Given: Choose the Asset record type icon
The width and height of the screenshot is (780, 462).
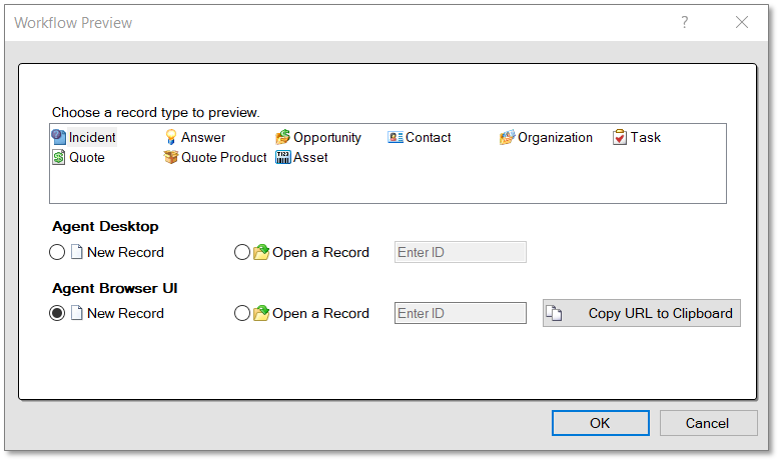Looking at the screenshot, I should 283,158.
